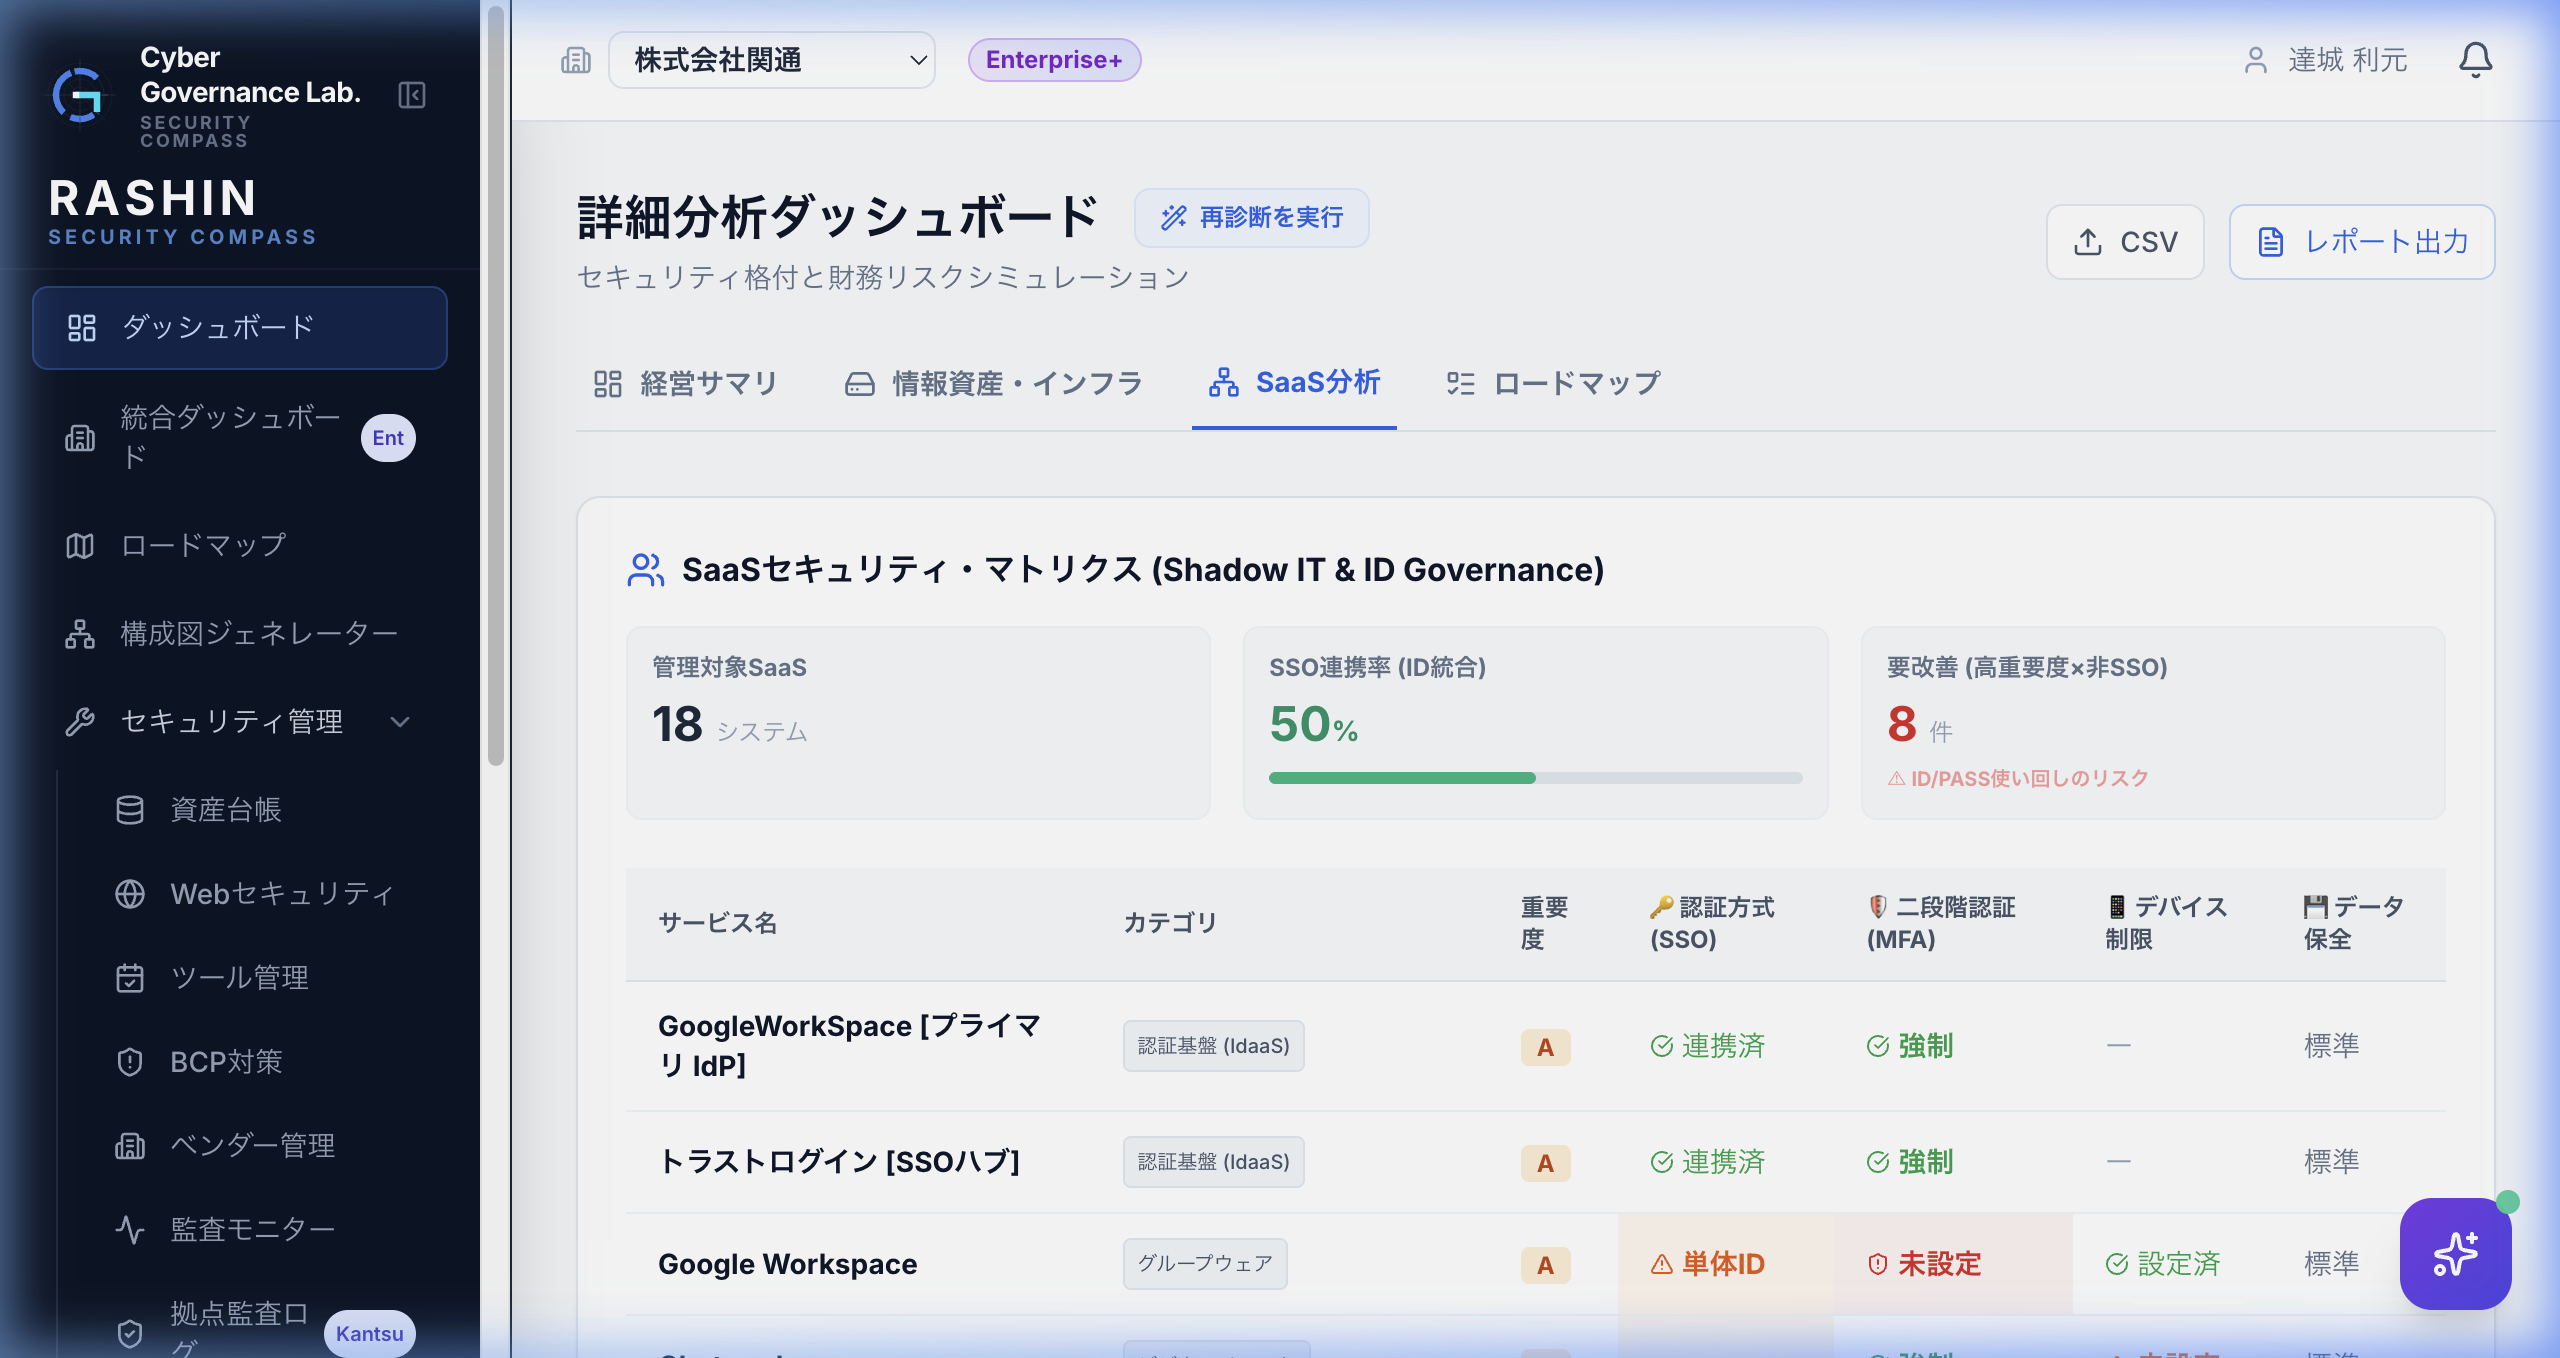Click the 設定済 device restriction cell
Screen dimensions: 2560x1358
point(2162,1264)
